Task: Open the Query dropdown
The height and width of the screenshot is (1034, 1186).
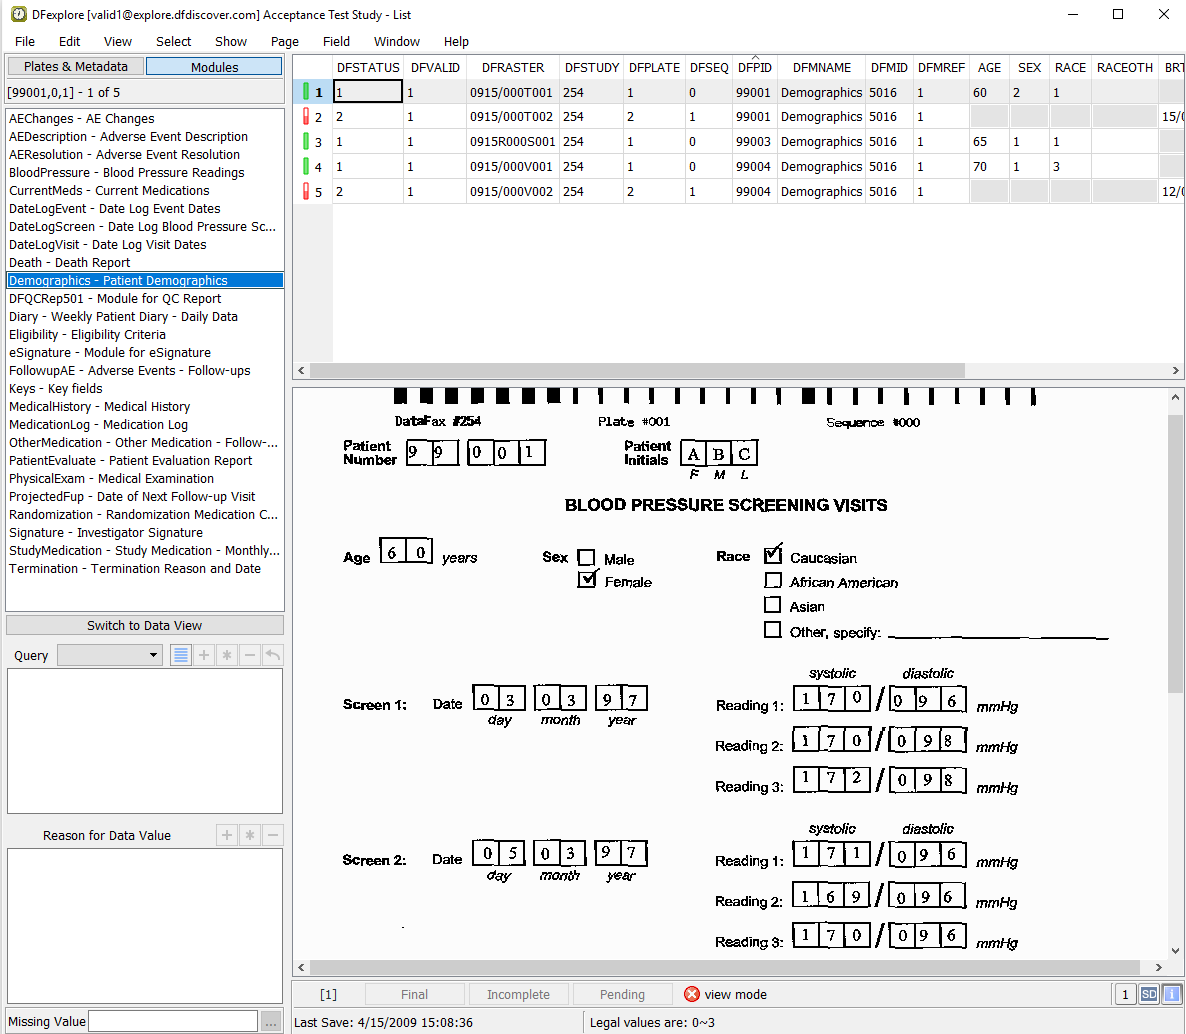Action: pyautogui.click(x=110, y=655)
